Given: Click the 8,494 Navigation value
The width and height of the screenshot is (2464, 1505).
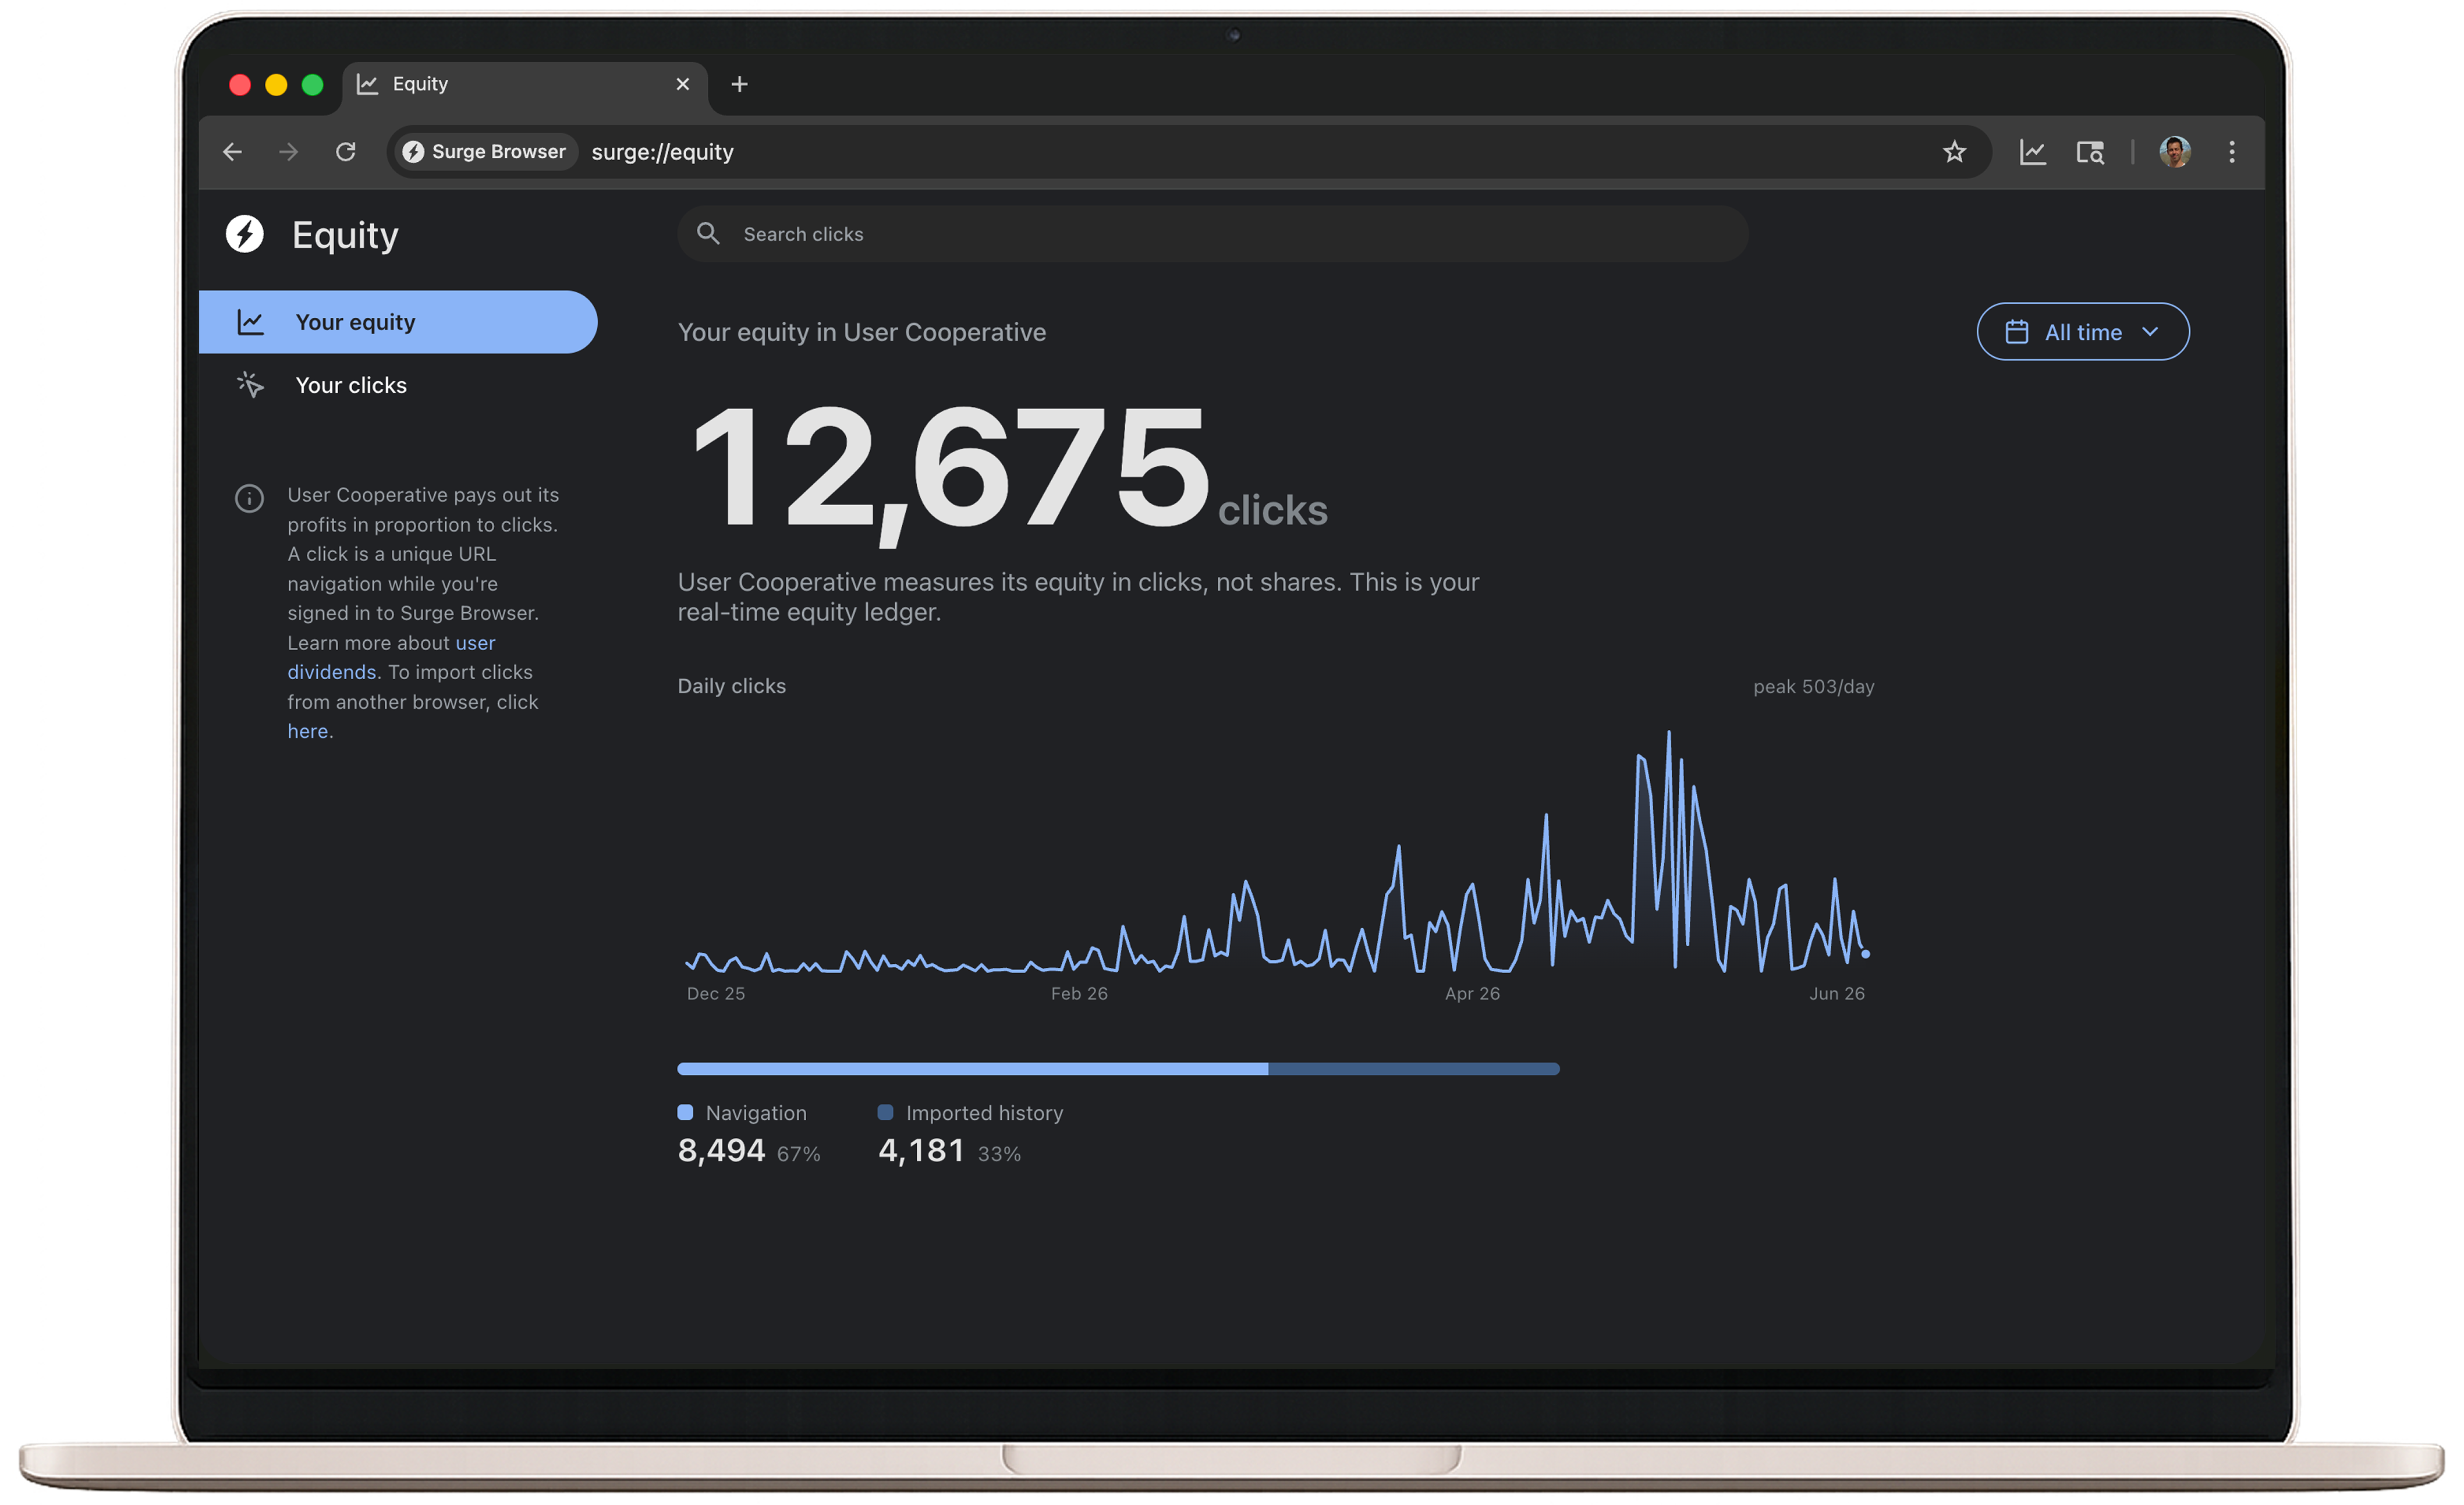Looking at the screenshot, I should [x=721, y=1151].
